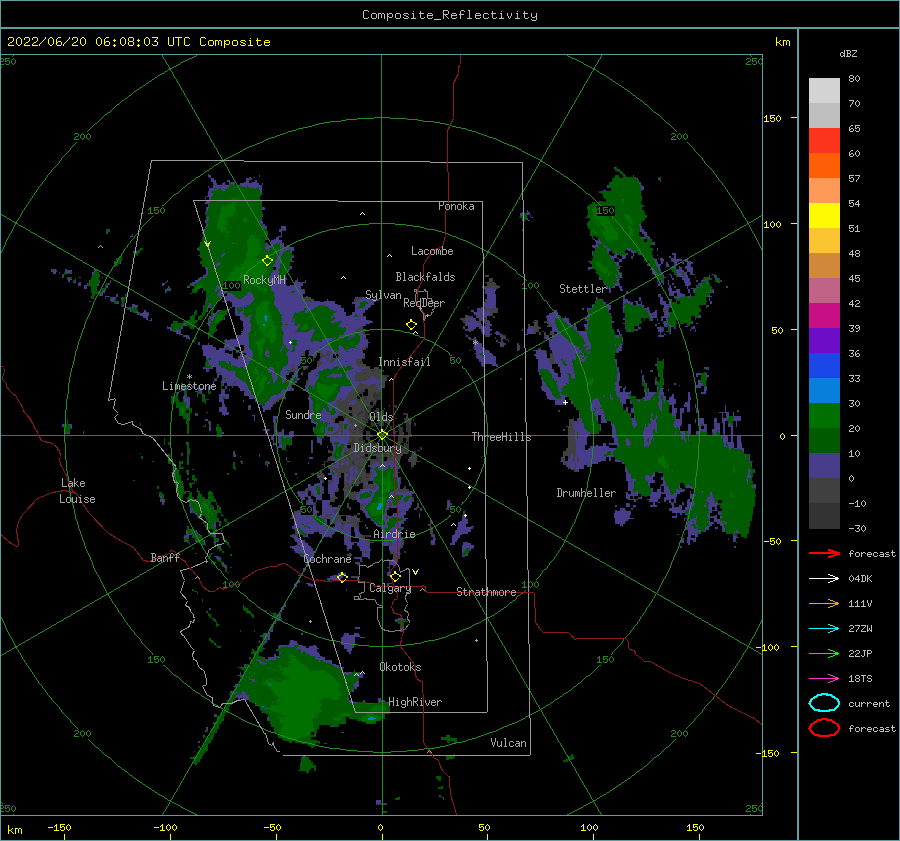This screenshot has width=900, height=841.
Task: Select the bright green 20-30 dBZ swatch
Action: tap(824, 416)
